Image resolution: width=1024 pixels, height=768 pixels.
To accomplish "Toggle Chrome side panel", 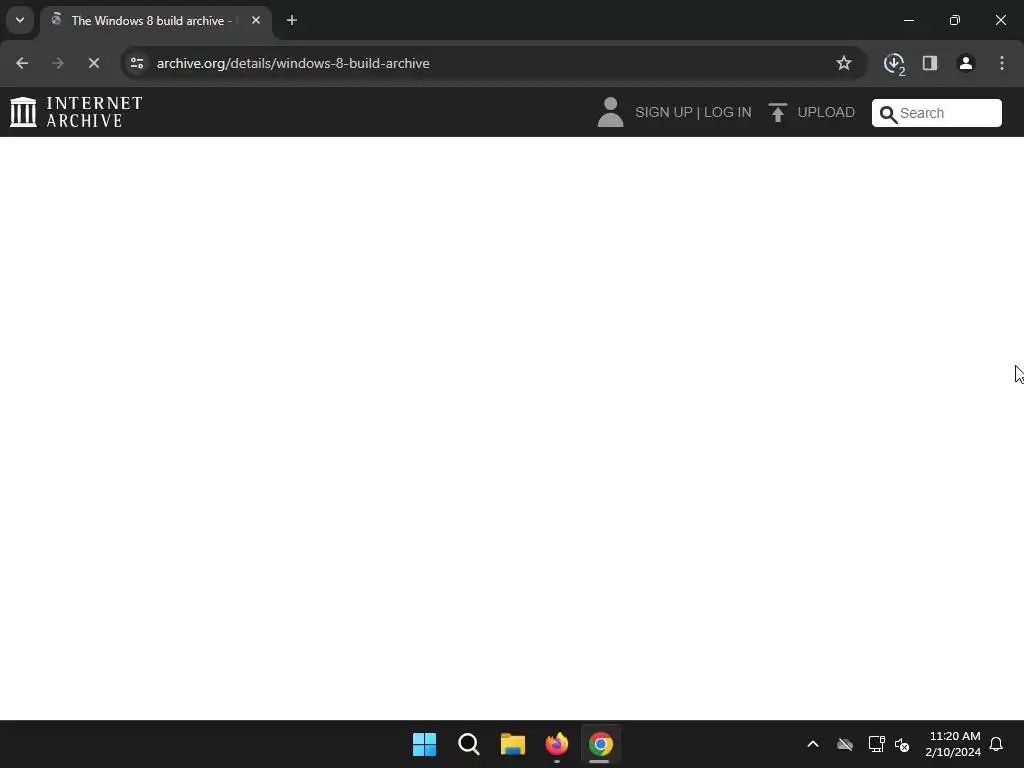I will coord(930,63).
